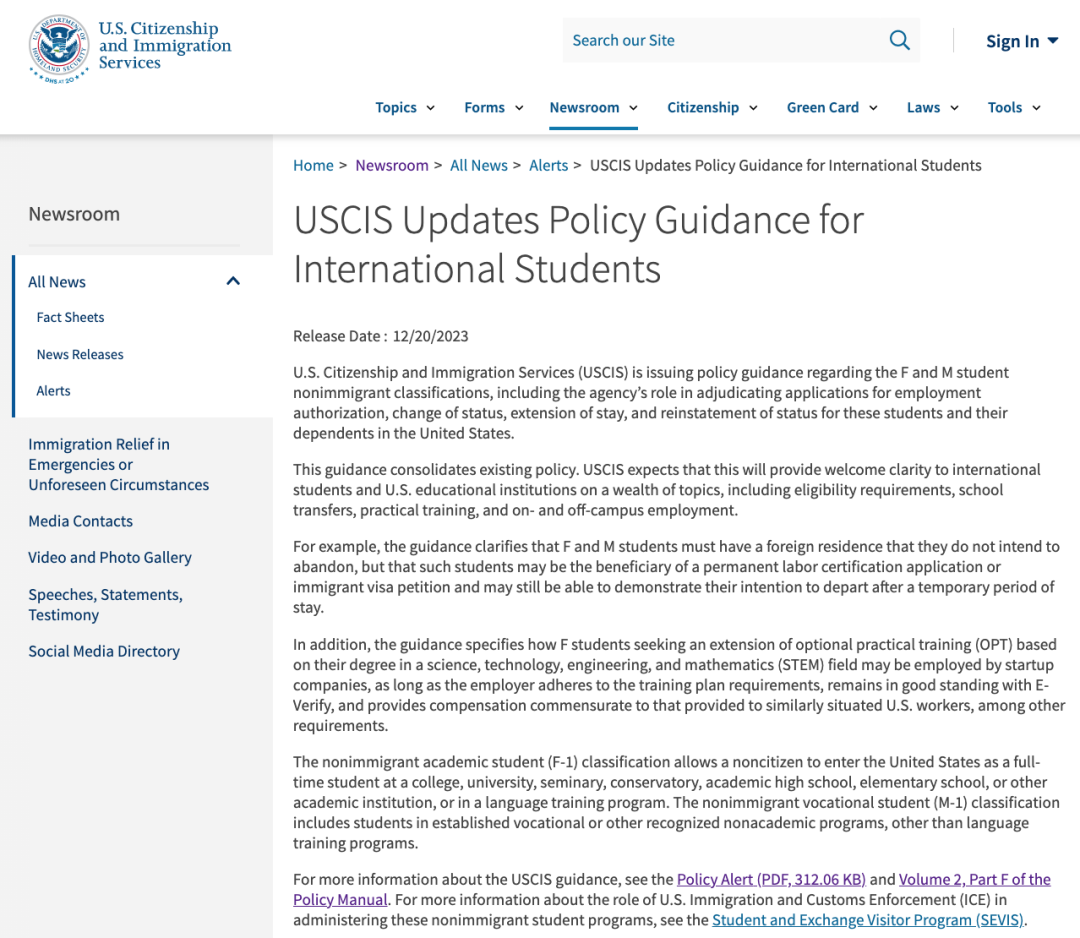Open Social Media Directory link
The height and width of the screenshot is (938, 1080).
pos(104,652)
